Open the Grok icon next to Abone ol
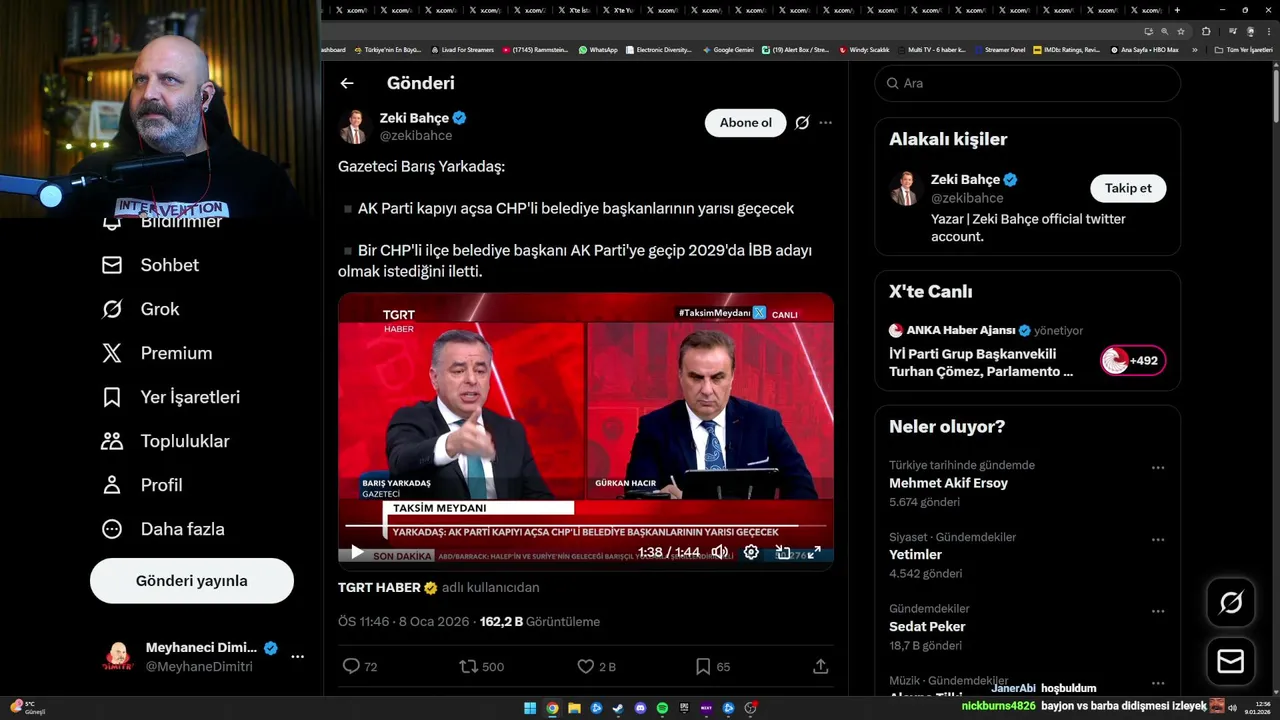This screenshot has width=1280, height=720. point(802,123)
